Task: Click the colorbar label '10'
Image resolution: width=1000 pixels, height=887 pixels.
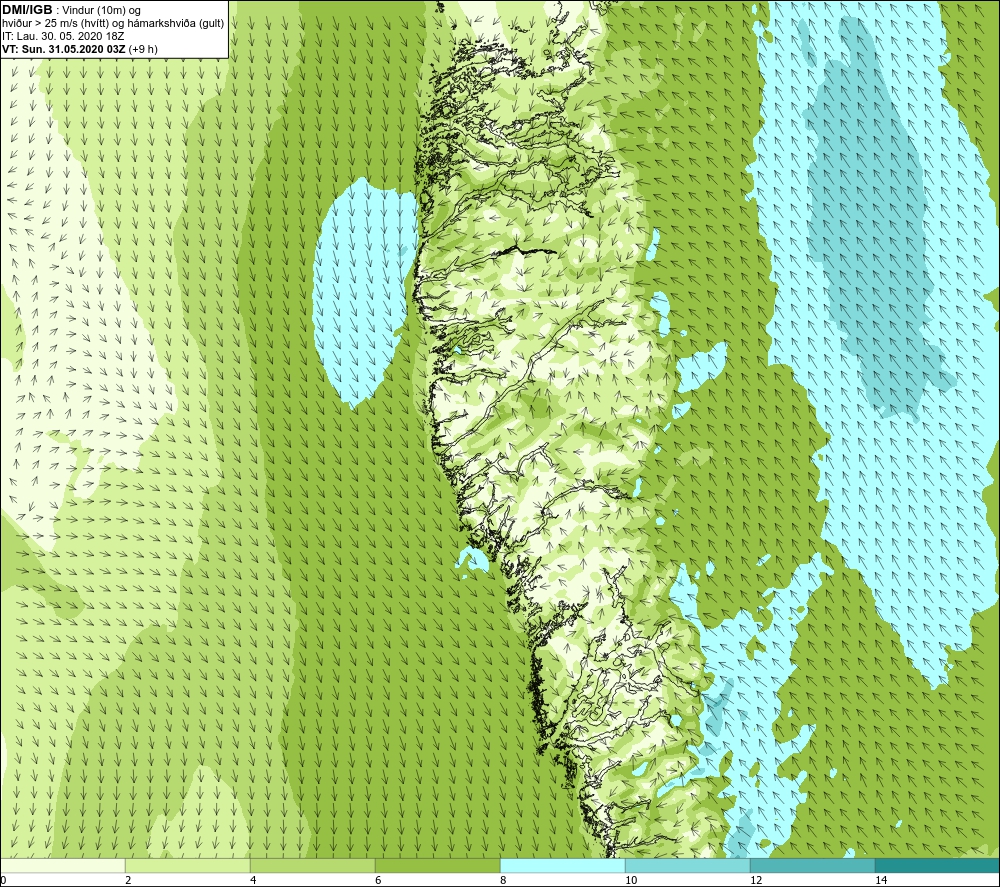Action: point(631,880)
